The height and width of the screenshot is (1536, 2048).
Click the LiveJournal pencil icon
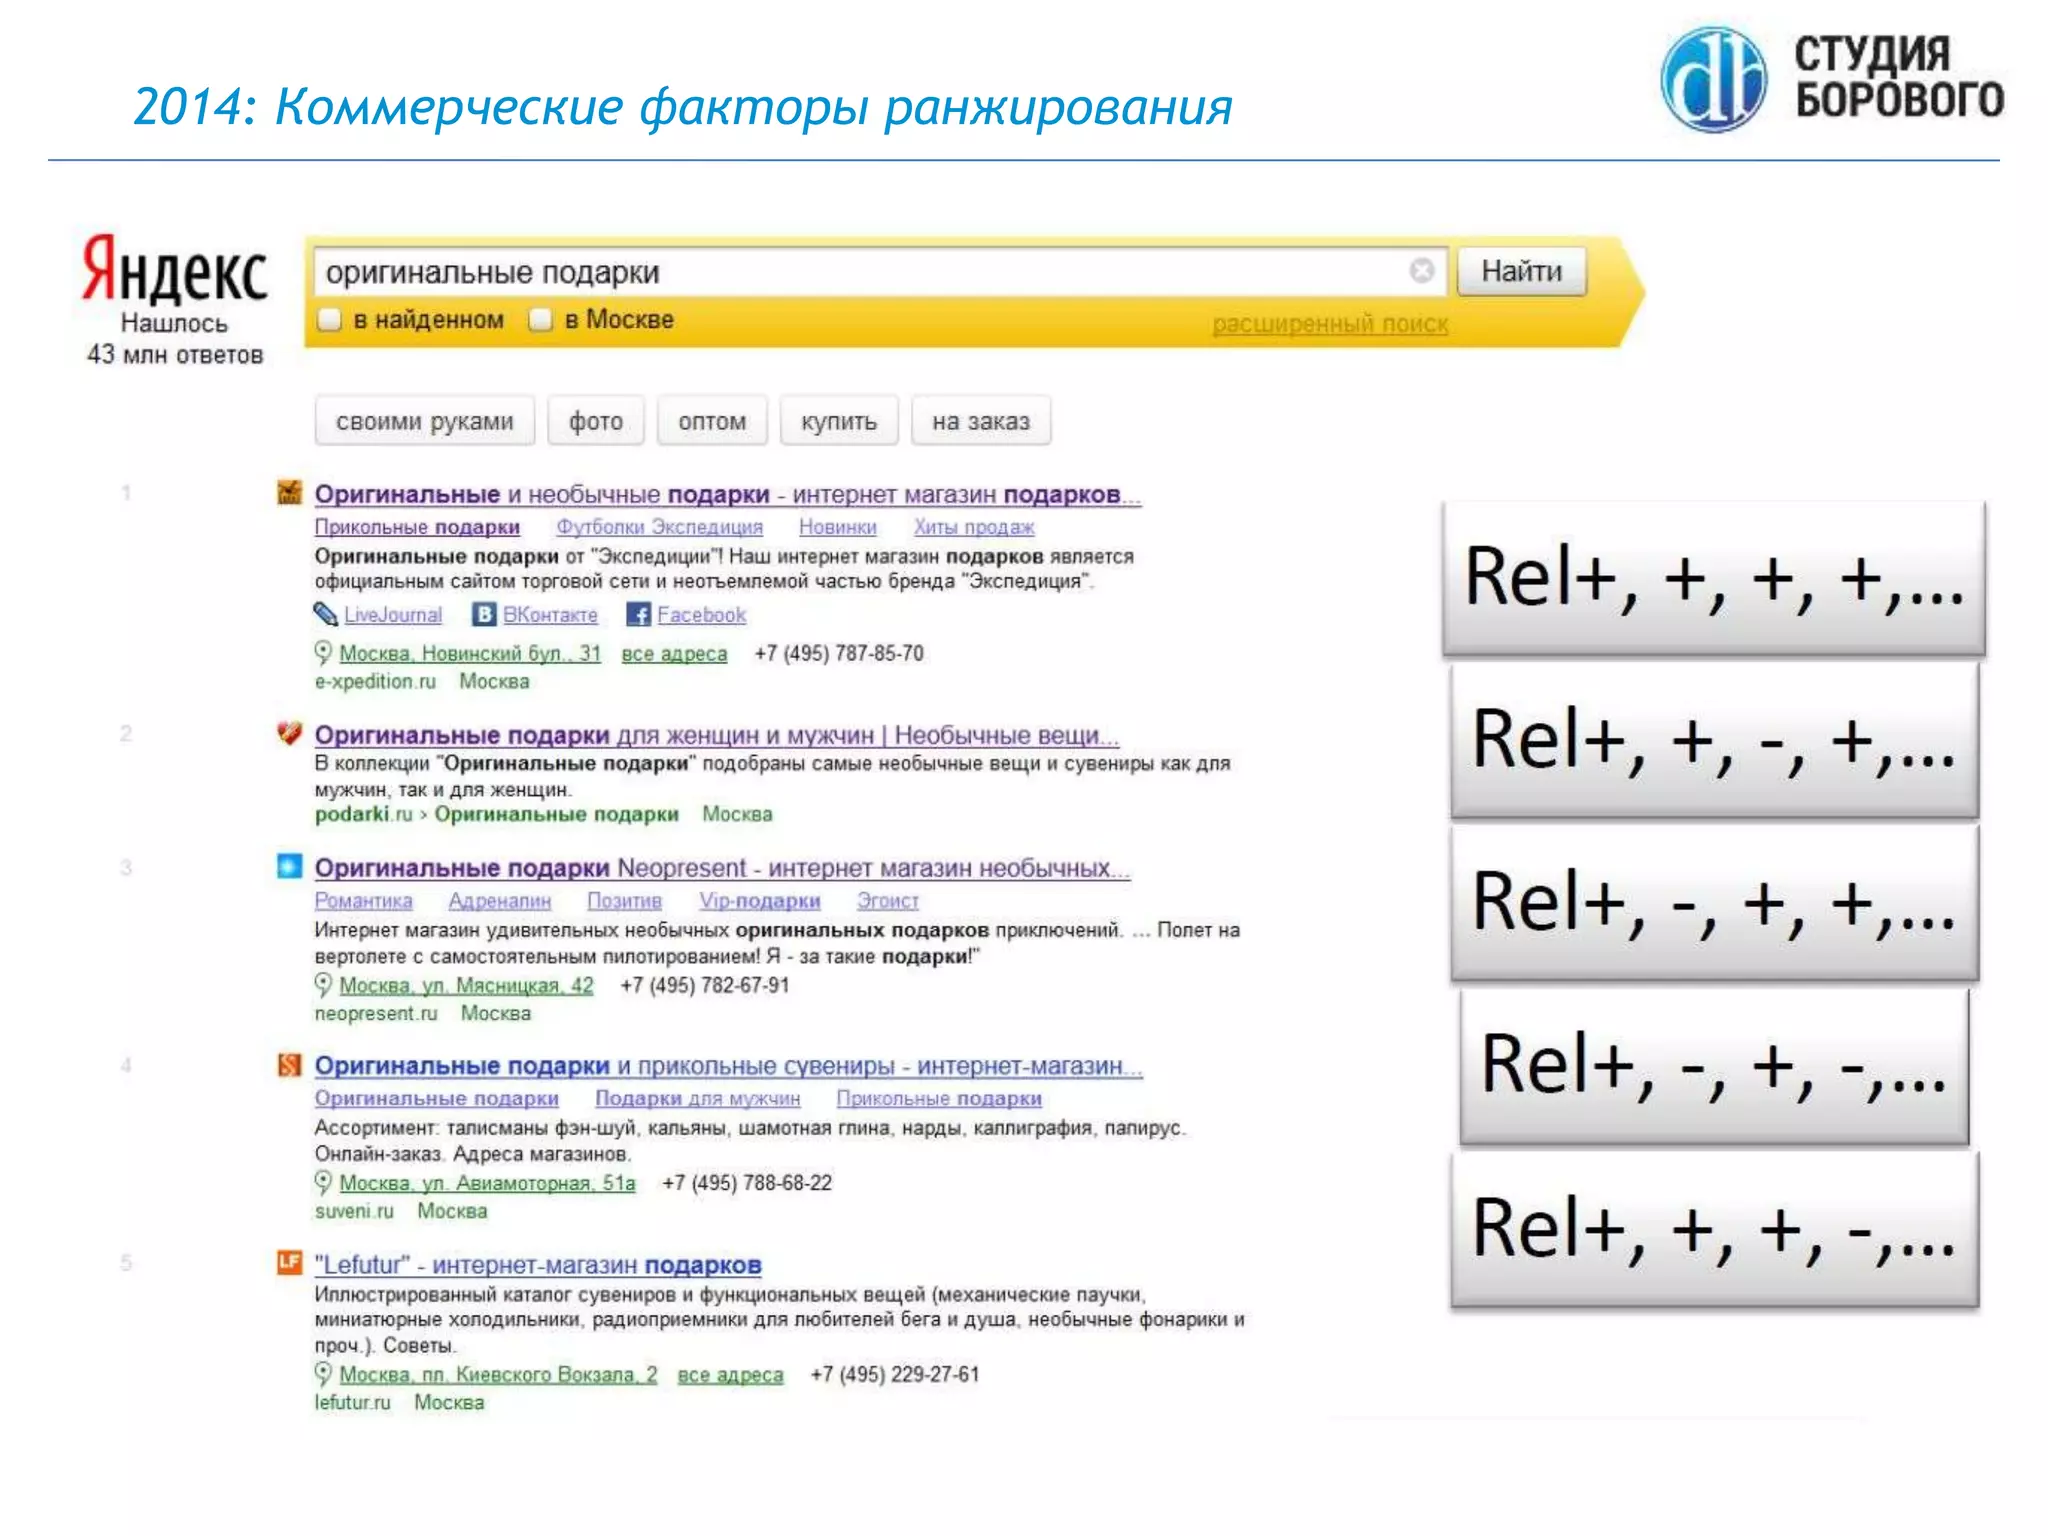[x=325, y=614]
